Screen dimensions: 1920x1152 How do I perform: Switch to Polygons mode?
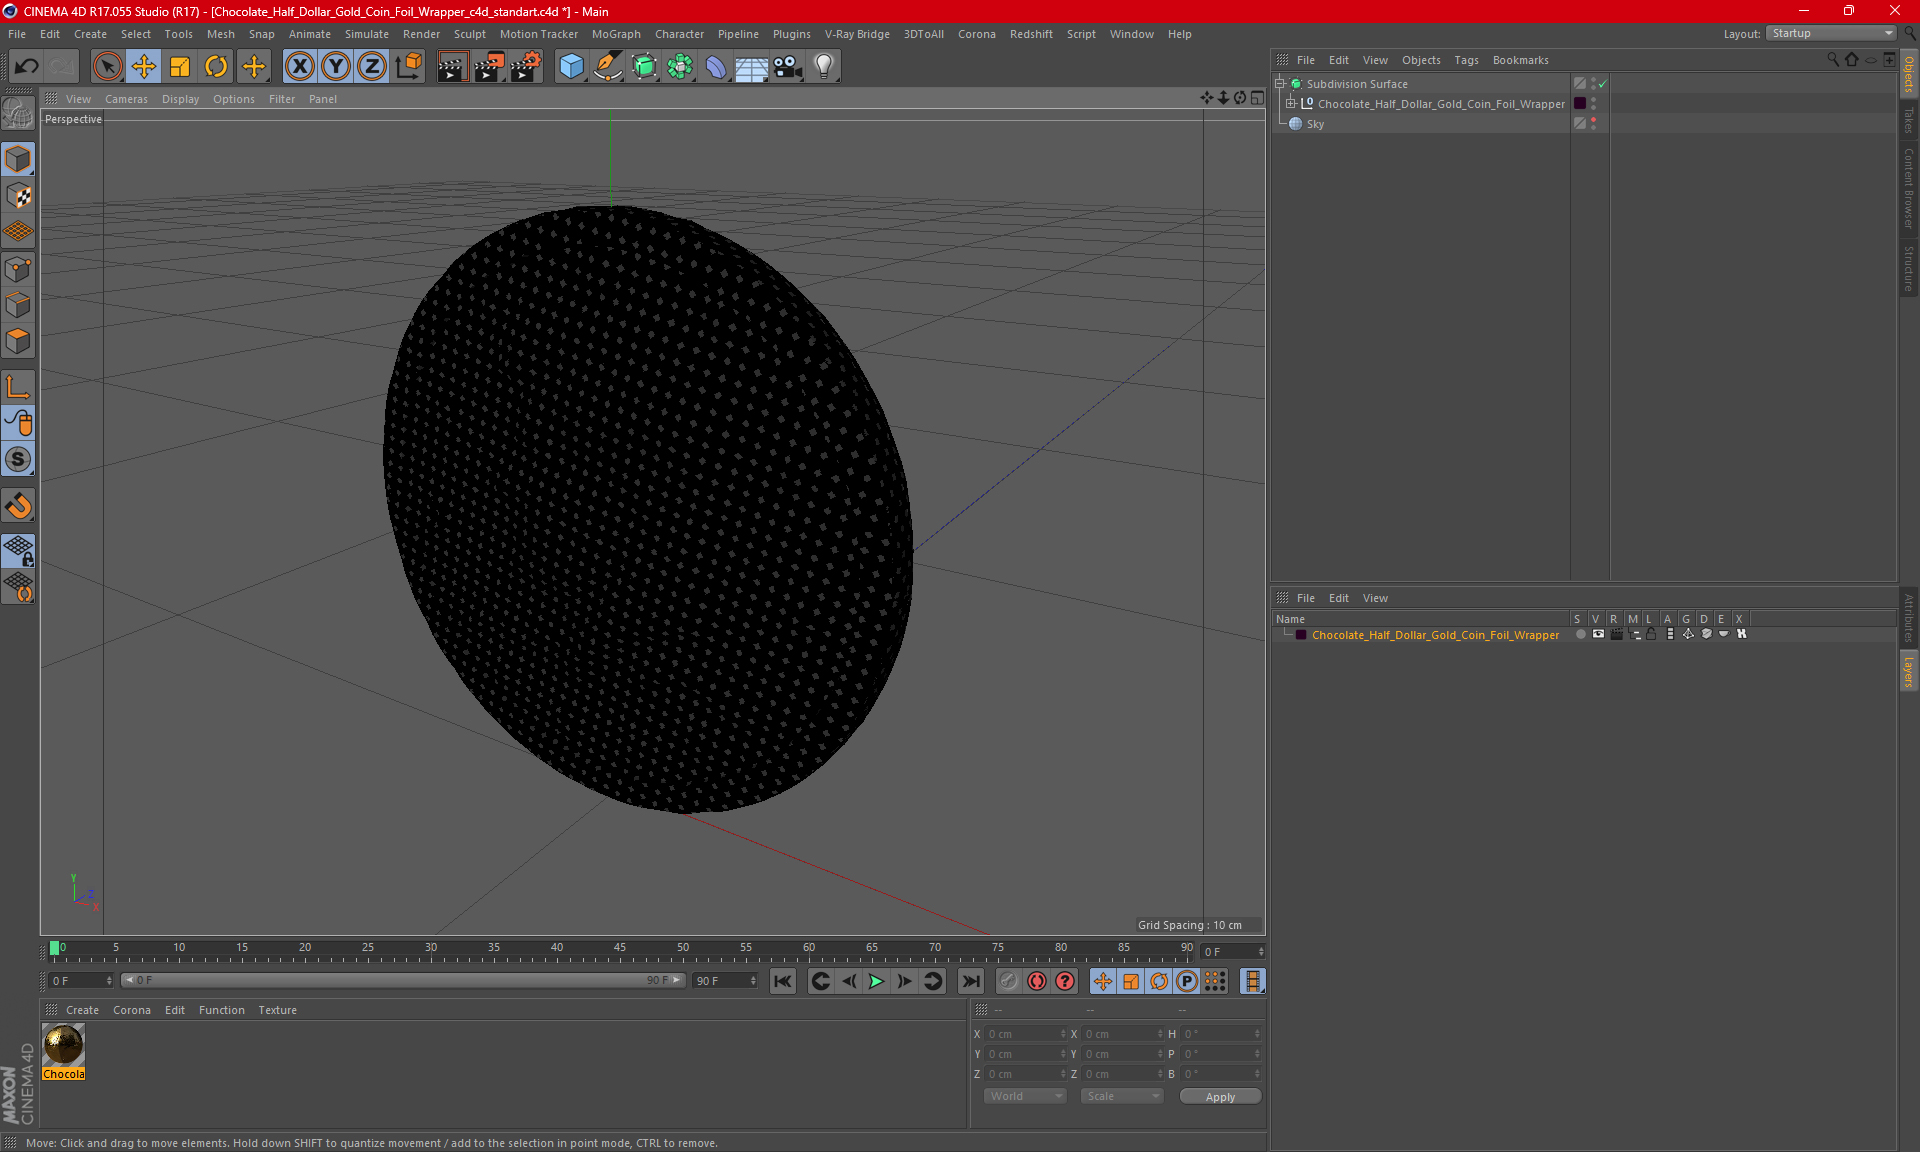click(18, 341)
